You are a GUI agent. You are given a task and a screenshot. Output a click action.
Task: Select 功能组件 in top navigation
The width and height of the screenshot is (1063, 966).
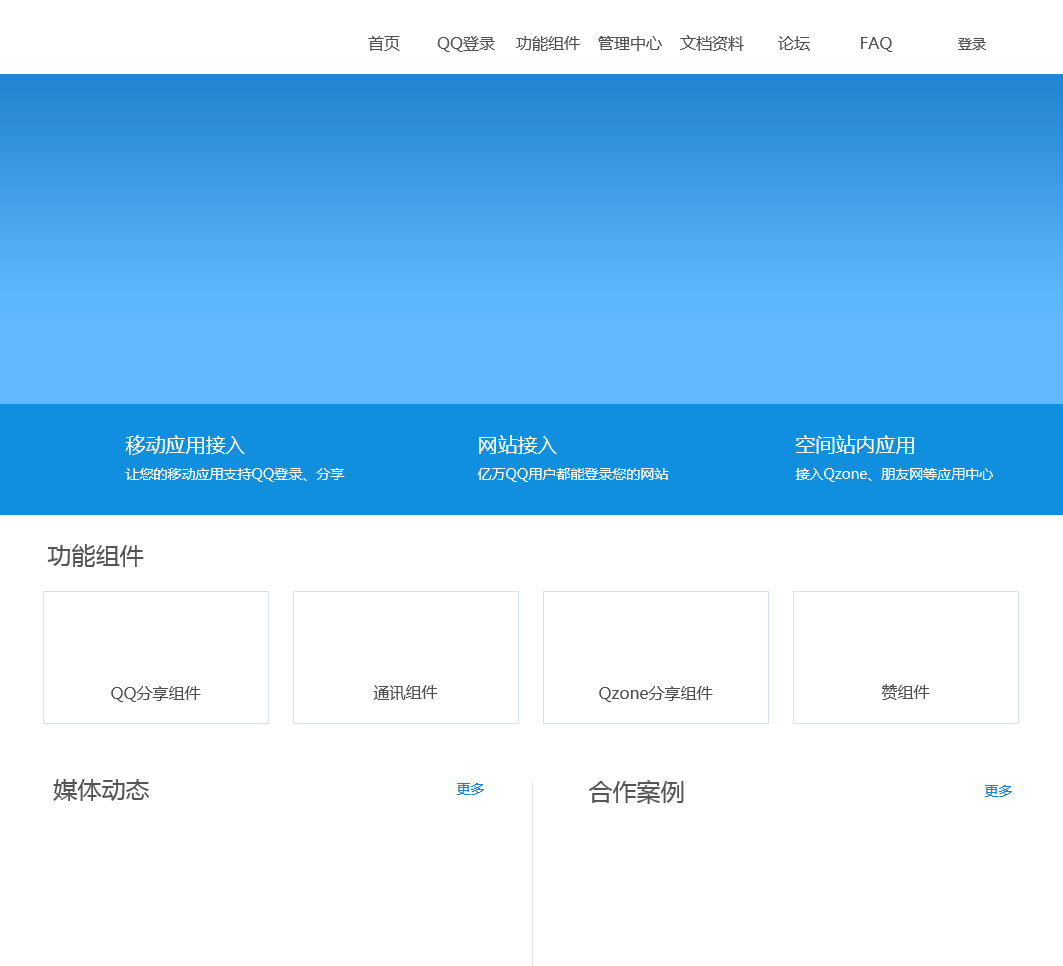coord(548,43)
